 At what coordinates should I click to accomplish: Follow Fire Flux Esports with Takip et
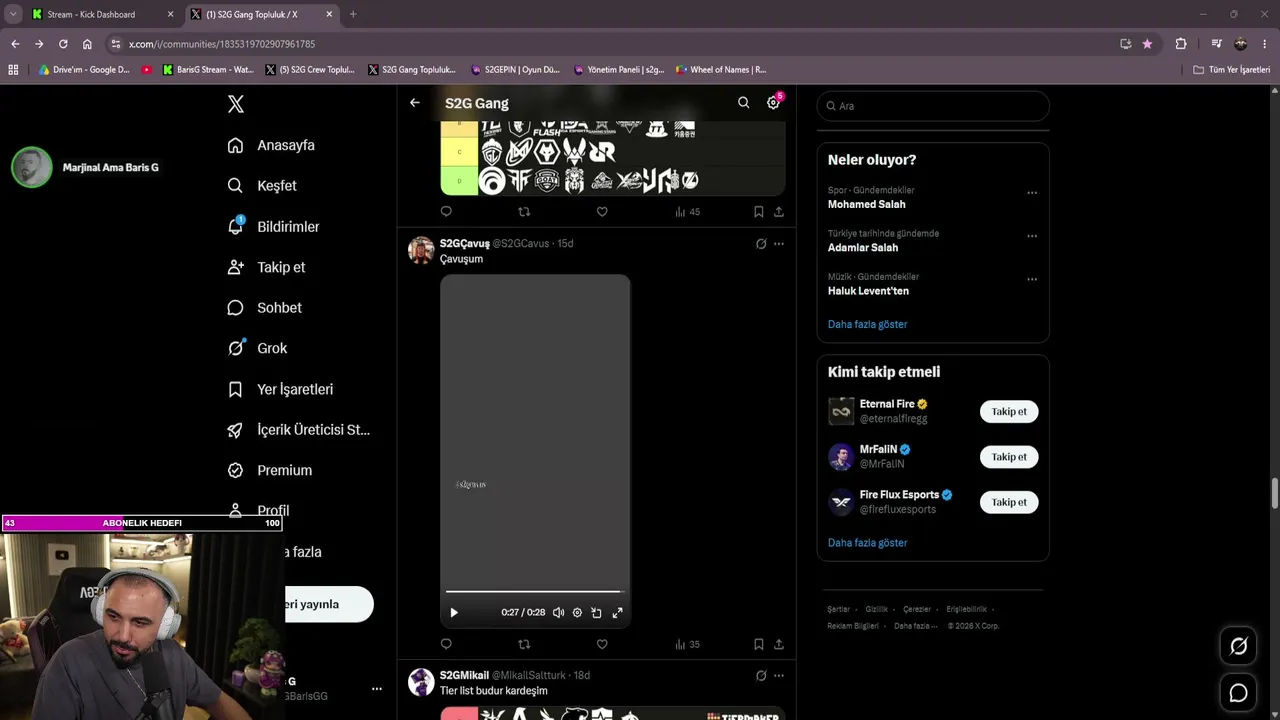click(x=1009, y=502)
